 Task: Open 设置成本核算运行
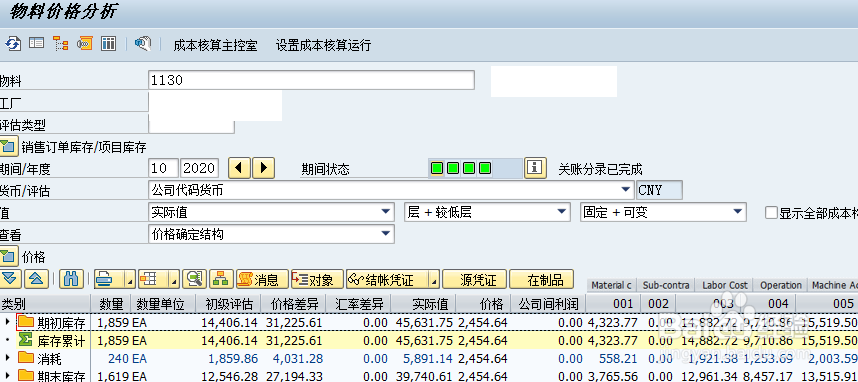(x=323, y=45)
